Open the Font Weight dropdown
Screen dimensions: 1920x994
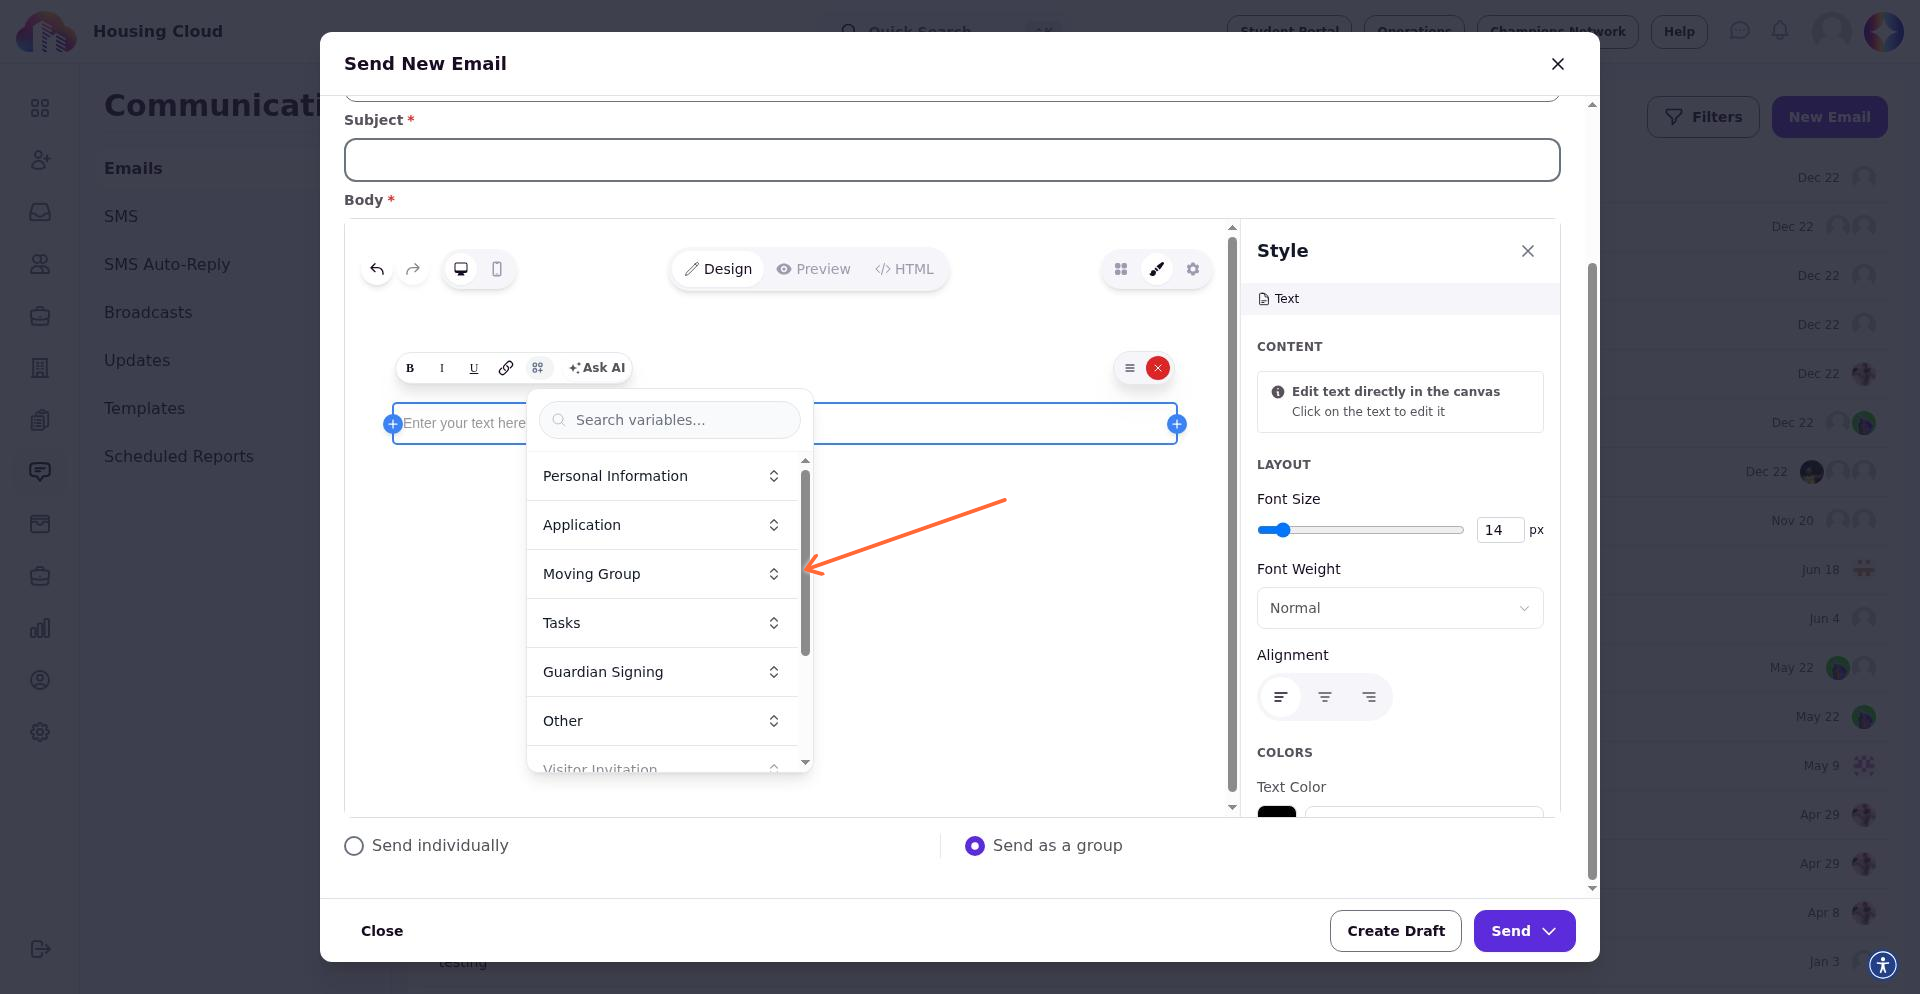tap(1400, 608)
